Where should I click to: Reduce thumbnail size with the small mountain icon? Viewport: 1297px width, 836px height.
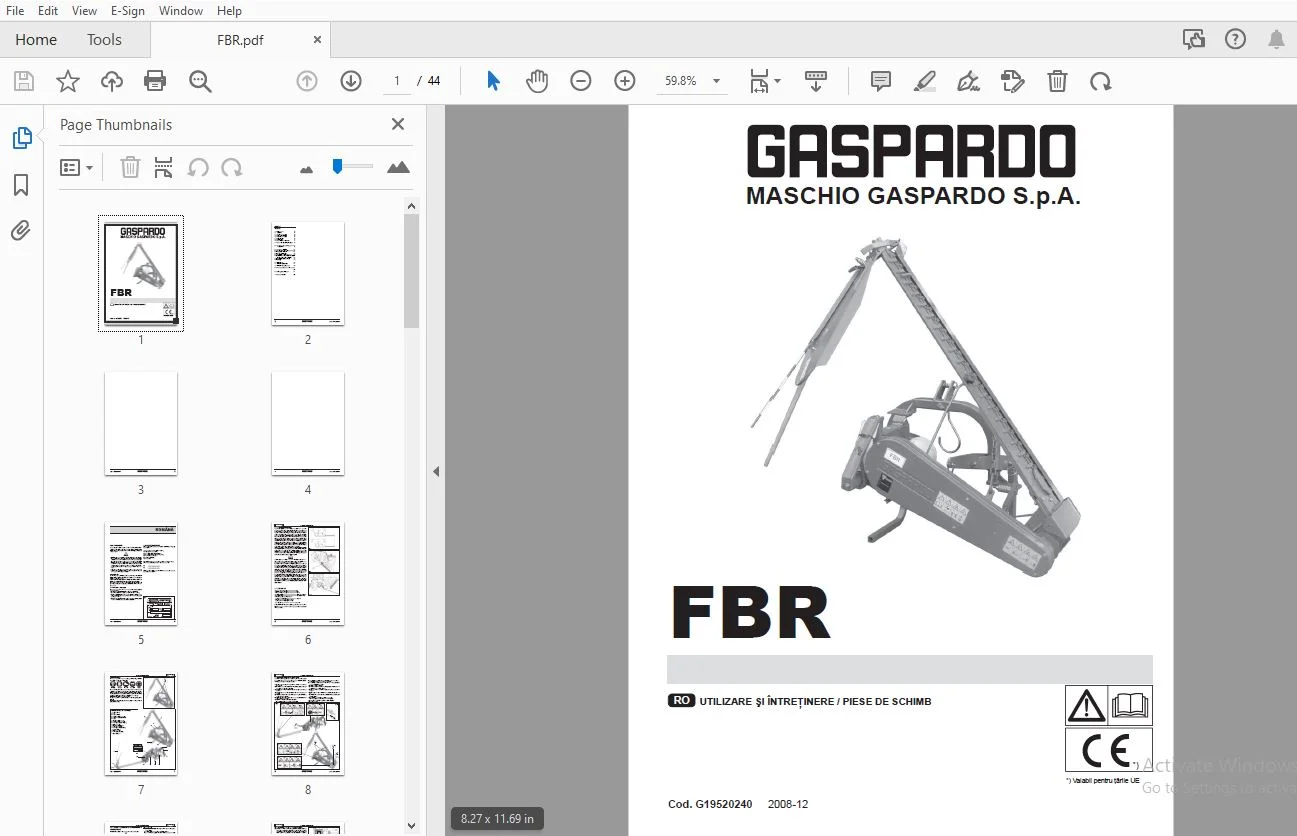coord(307,169)
